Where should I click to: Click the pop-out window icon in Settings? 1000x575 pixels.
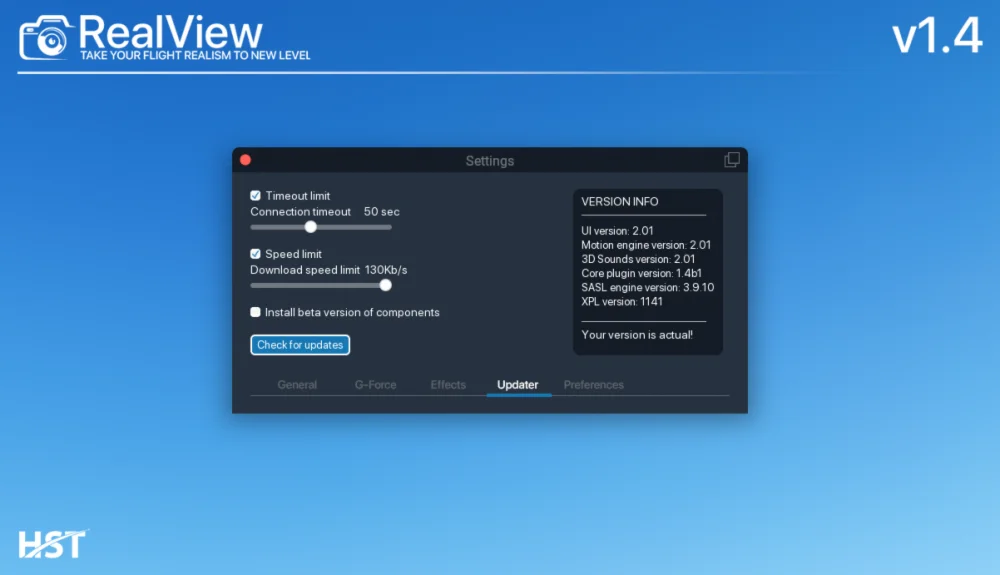coord(732,160)
